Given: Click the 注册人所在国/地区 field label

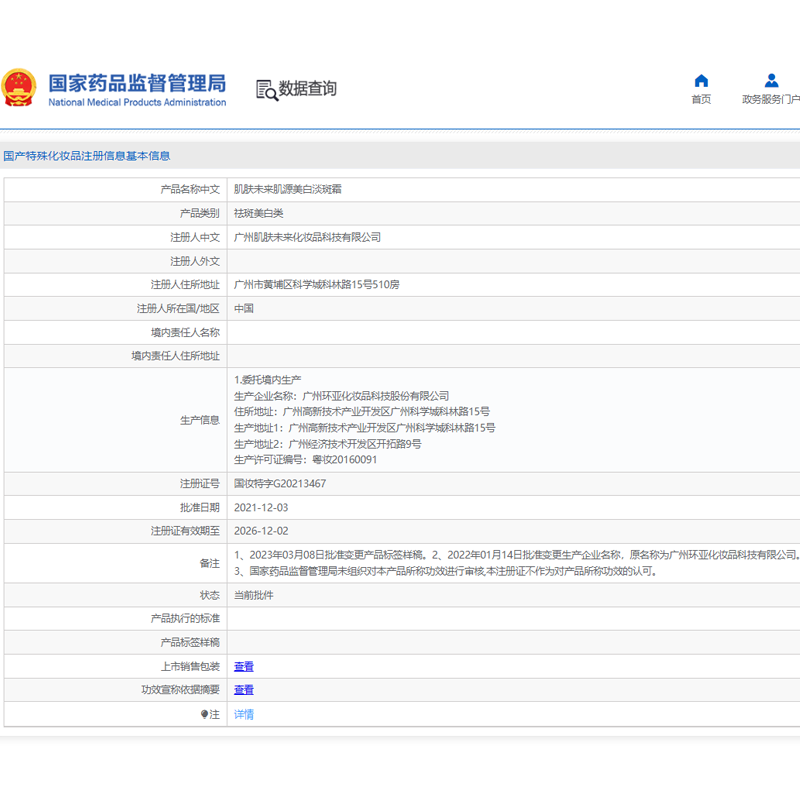Looking at the screenshot, I should pyautogui.click(x=178, y=309).
